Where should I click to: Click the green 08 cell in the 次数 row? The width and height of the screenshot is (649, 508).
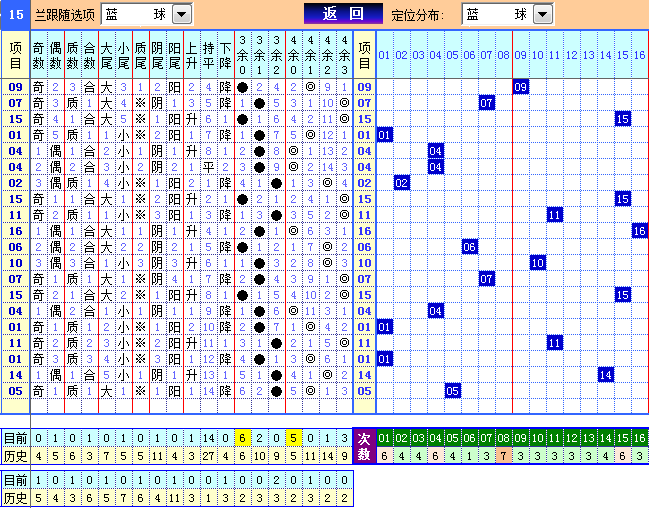503,438
